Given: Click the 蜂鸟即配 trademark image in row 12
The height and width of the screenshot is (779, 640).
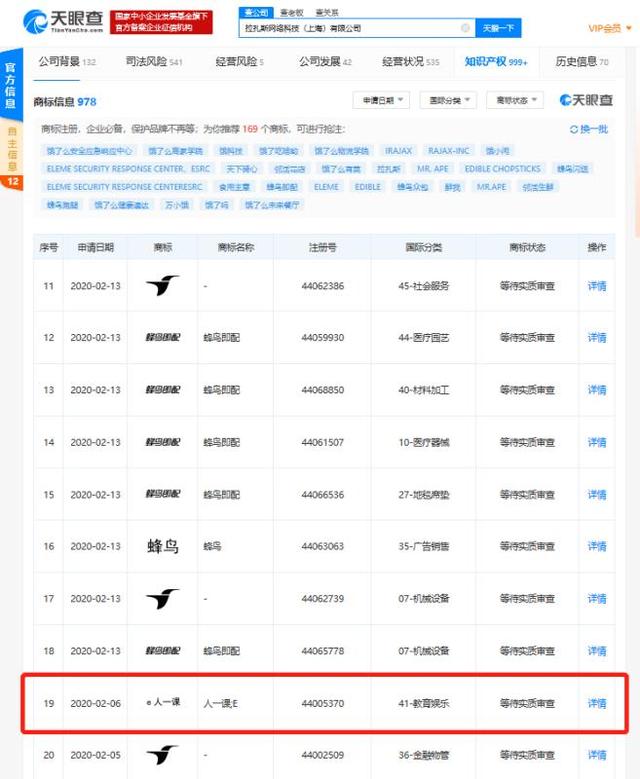Looking at the screenshot, I should 162,338.
